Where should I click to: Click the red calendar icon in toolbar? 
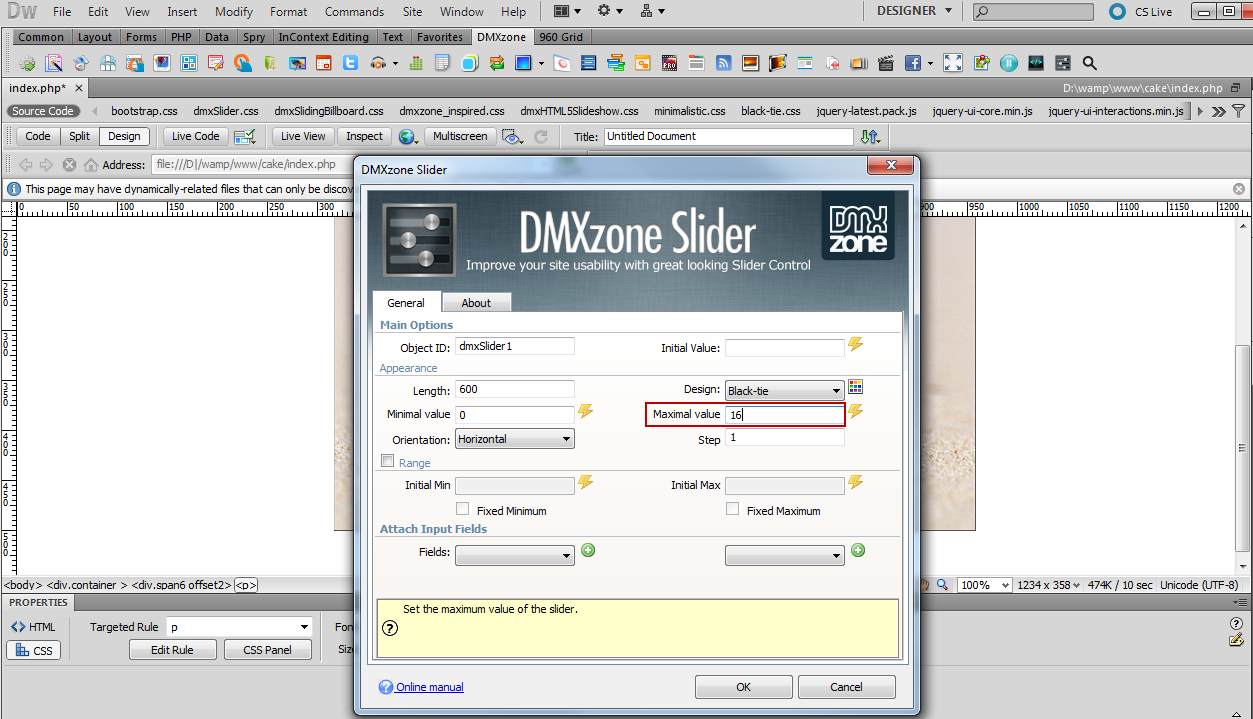pyautogui.click(x=323, y=62)
